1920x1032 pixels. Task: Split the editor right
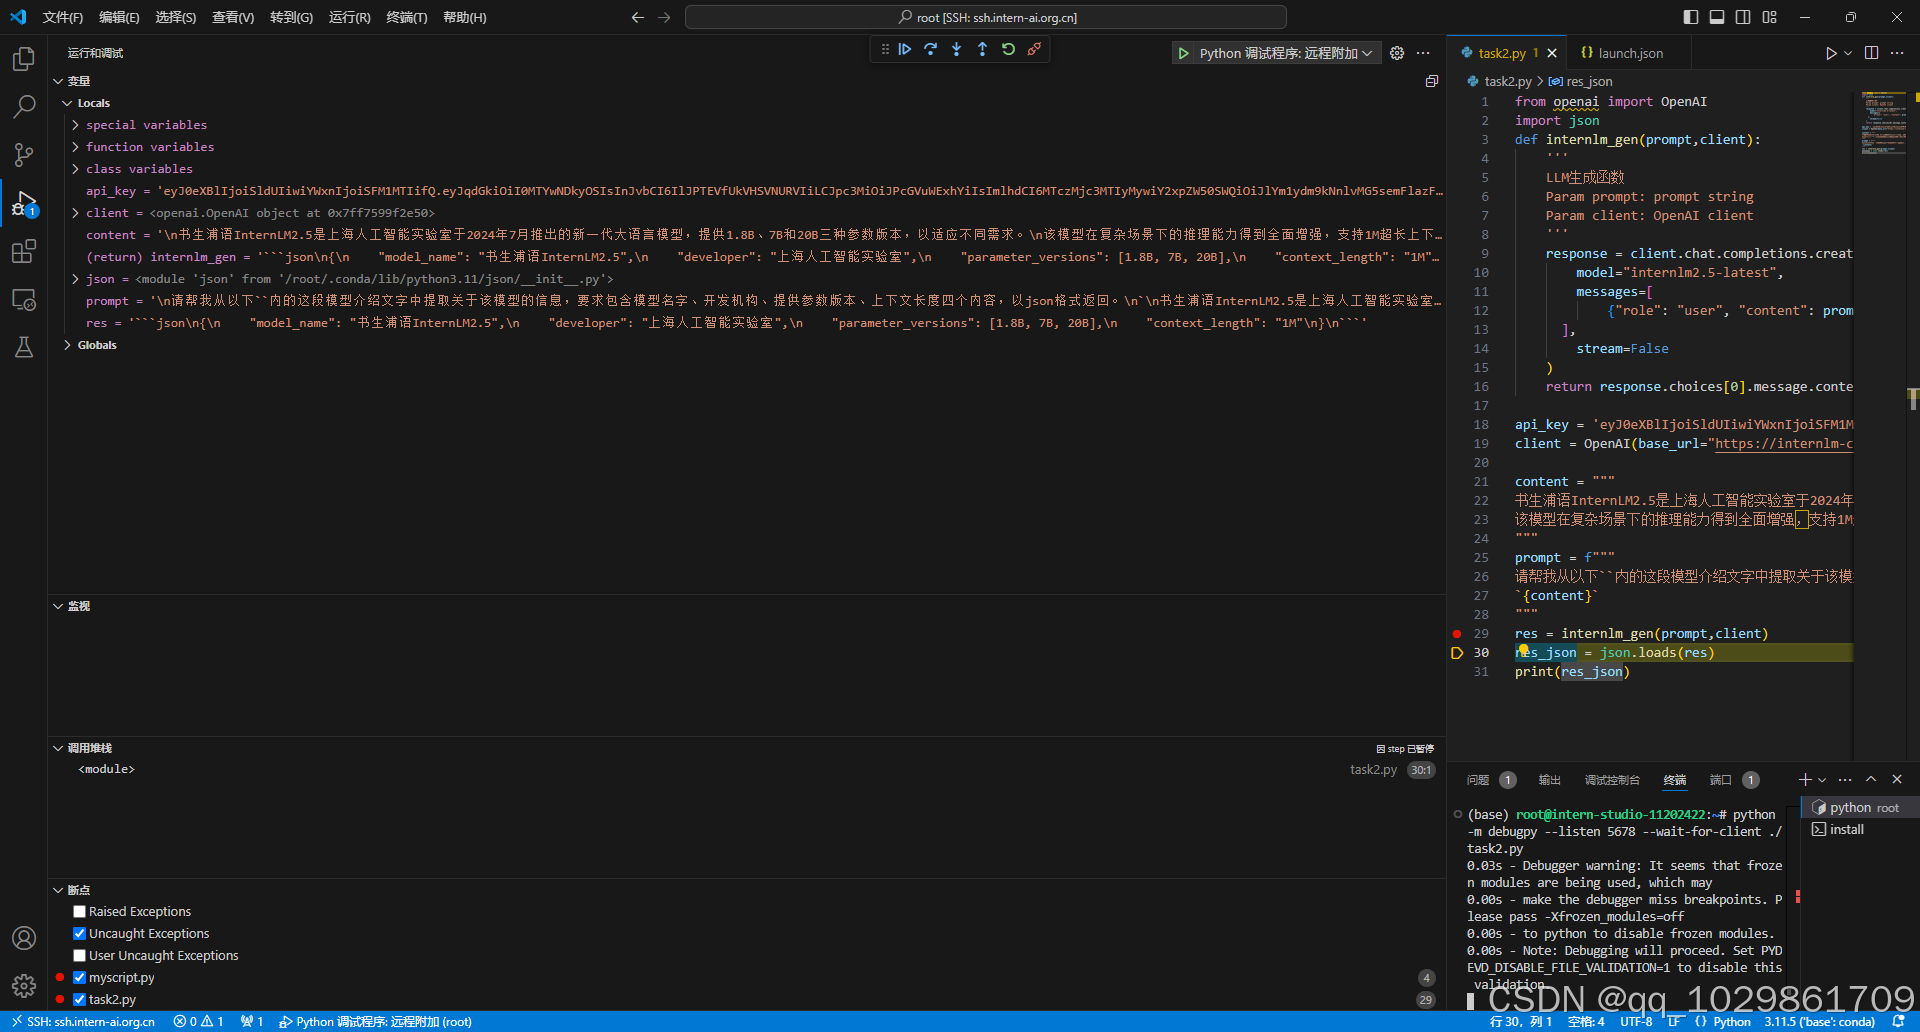(1871, 53)
